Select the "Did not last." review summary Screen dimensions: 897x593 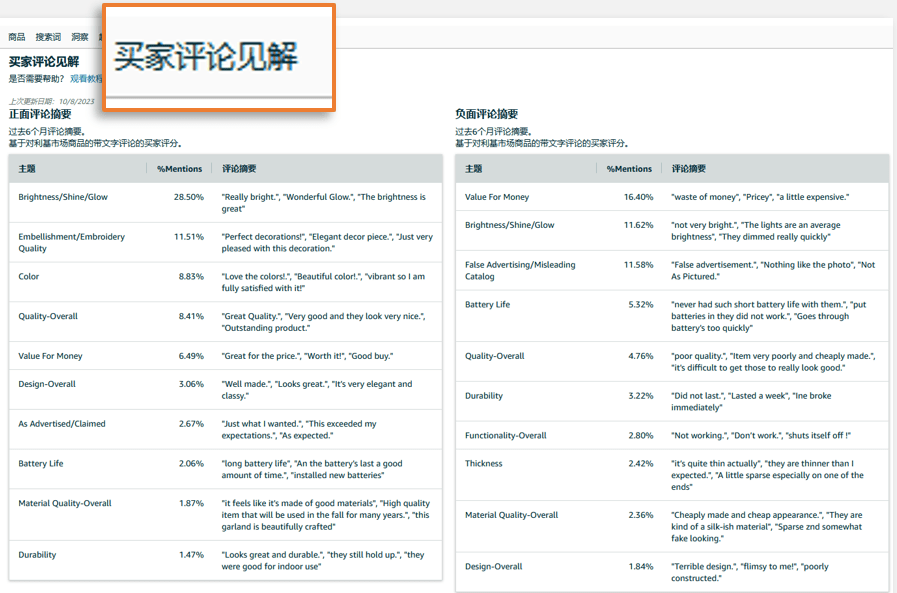pyautogui.click(x=752, y=401)
